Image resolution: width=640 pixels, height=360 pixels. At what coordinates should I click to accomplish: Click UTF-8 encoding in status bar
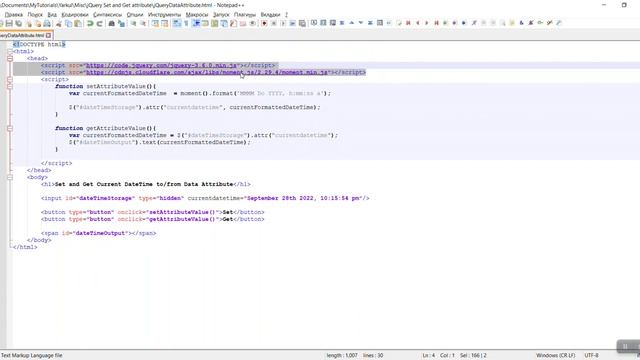point(591,356)
